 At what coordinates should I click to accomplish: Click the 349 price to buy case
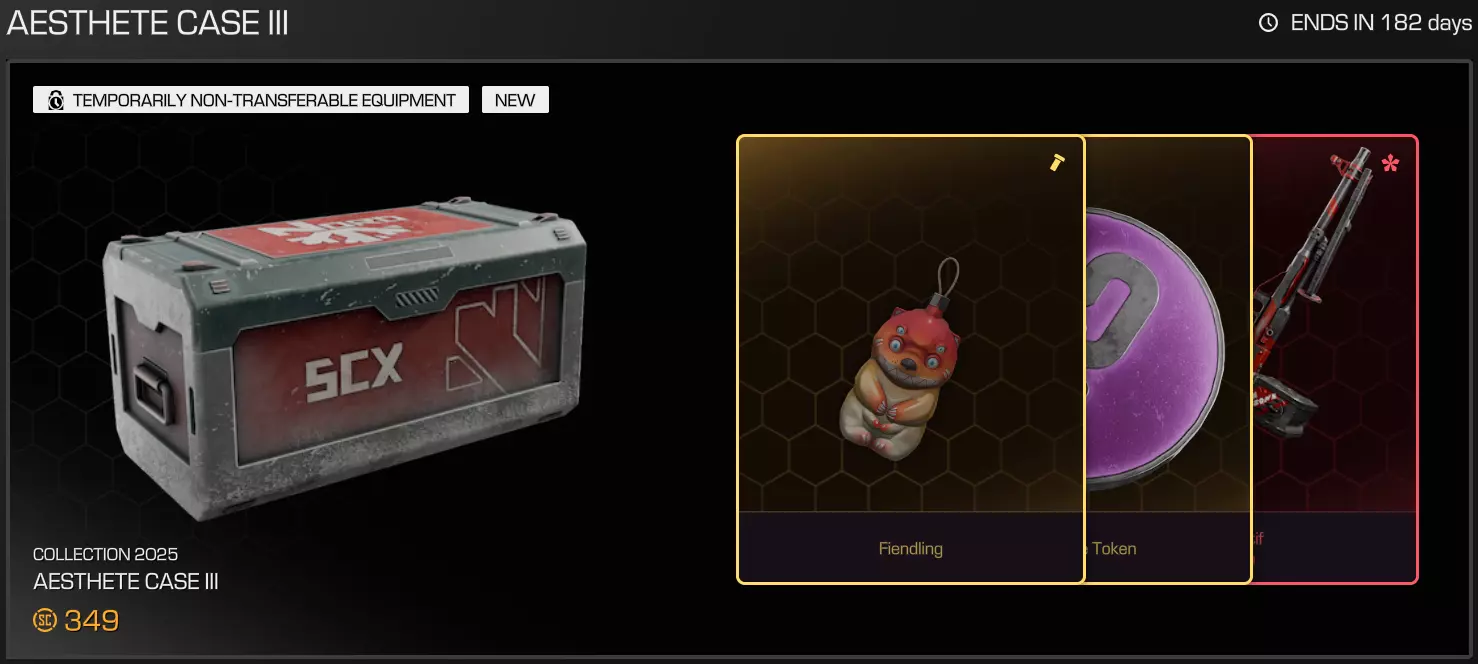click(92, 620)
